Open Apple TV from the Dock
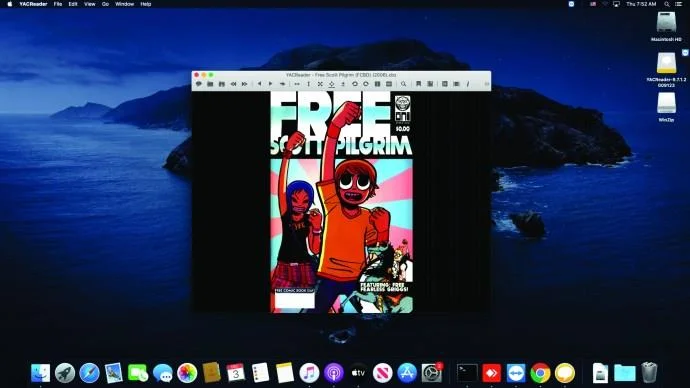690x388 pixels. pyautogui.click(x=358, y=373)
